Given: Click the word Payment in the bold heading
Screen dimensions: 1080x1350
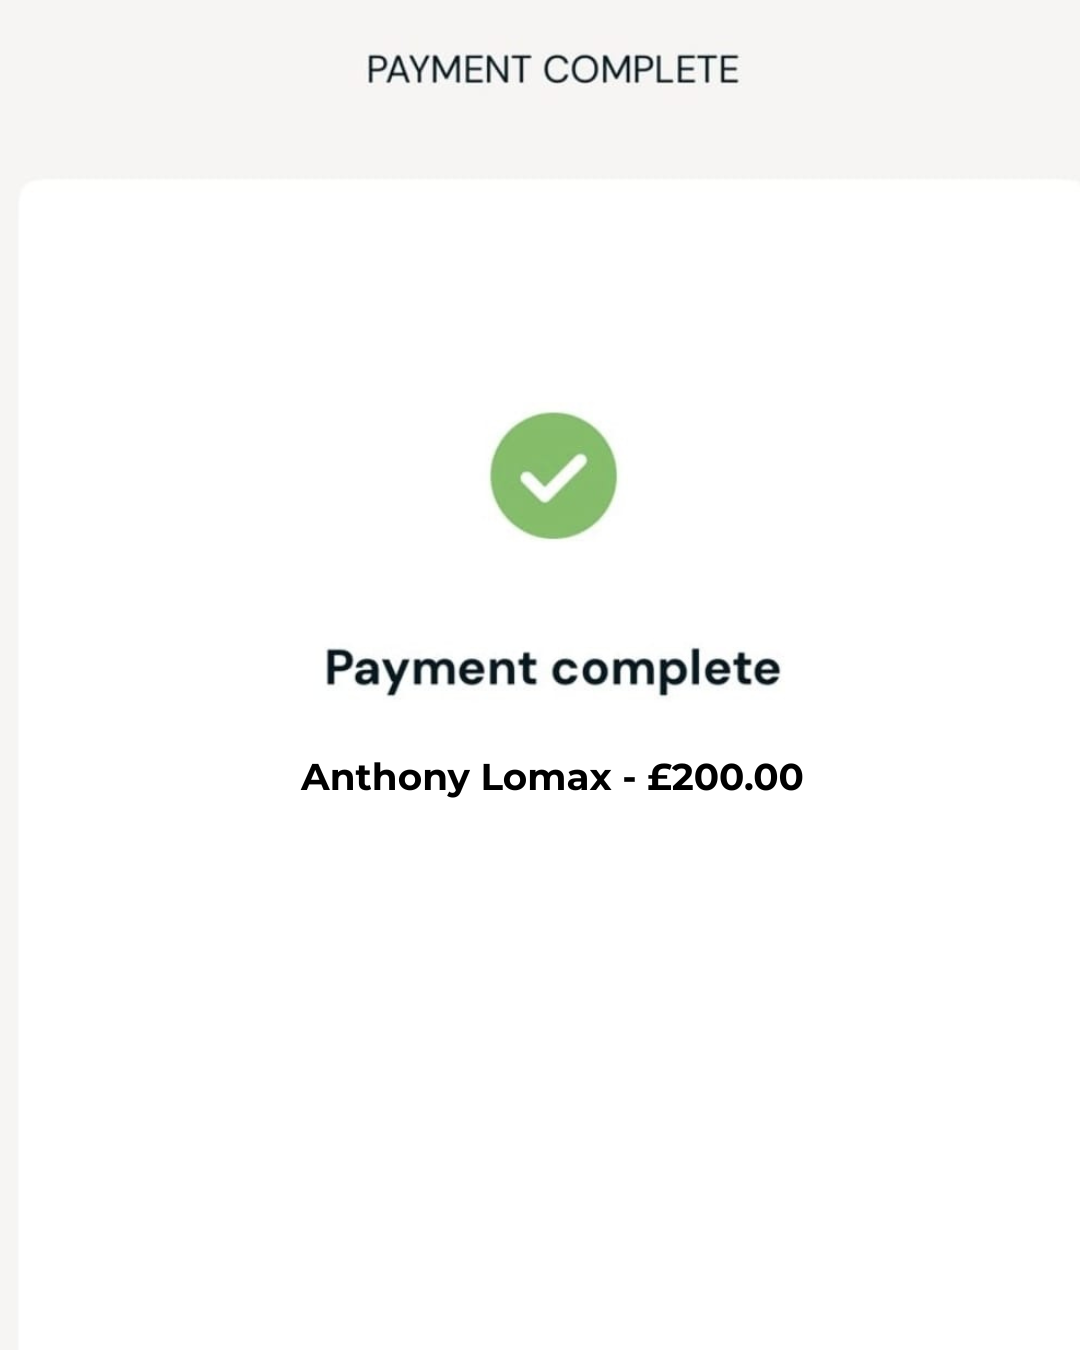Looking at the screenshot, I should click(431, 668).
